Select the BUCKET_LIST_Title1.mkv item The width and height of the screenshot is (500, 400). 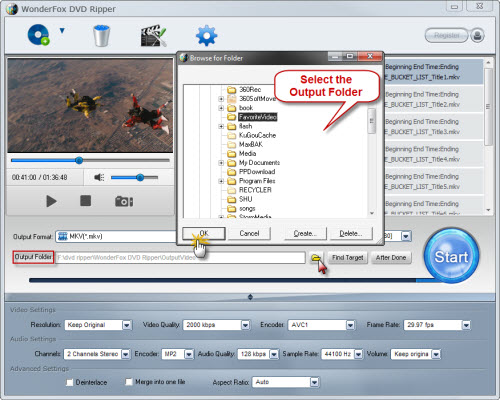(x=433, y=72)
